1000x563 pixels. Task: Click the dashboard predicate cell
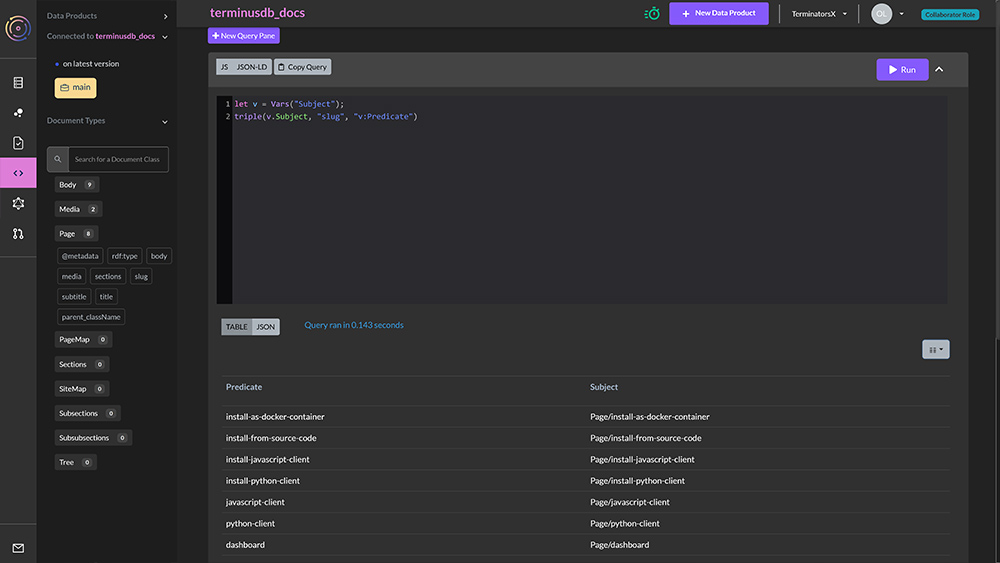pyautogui.click(x=245, y=545)
